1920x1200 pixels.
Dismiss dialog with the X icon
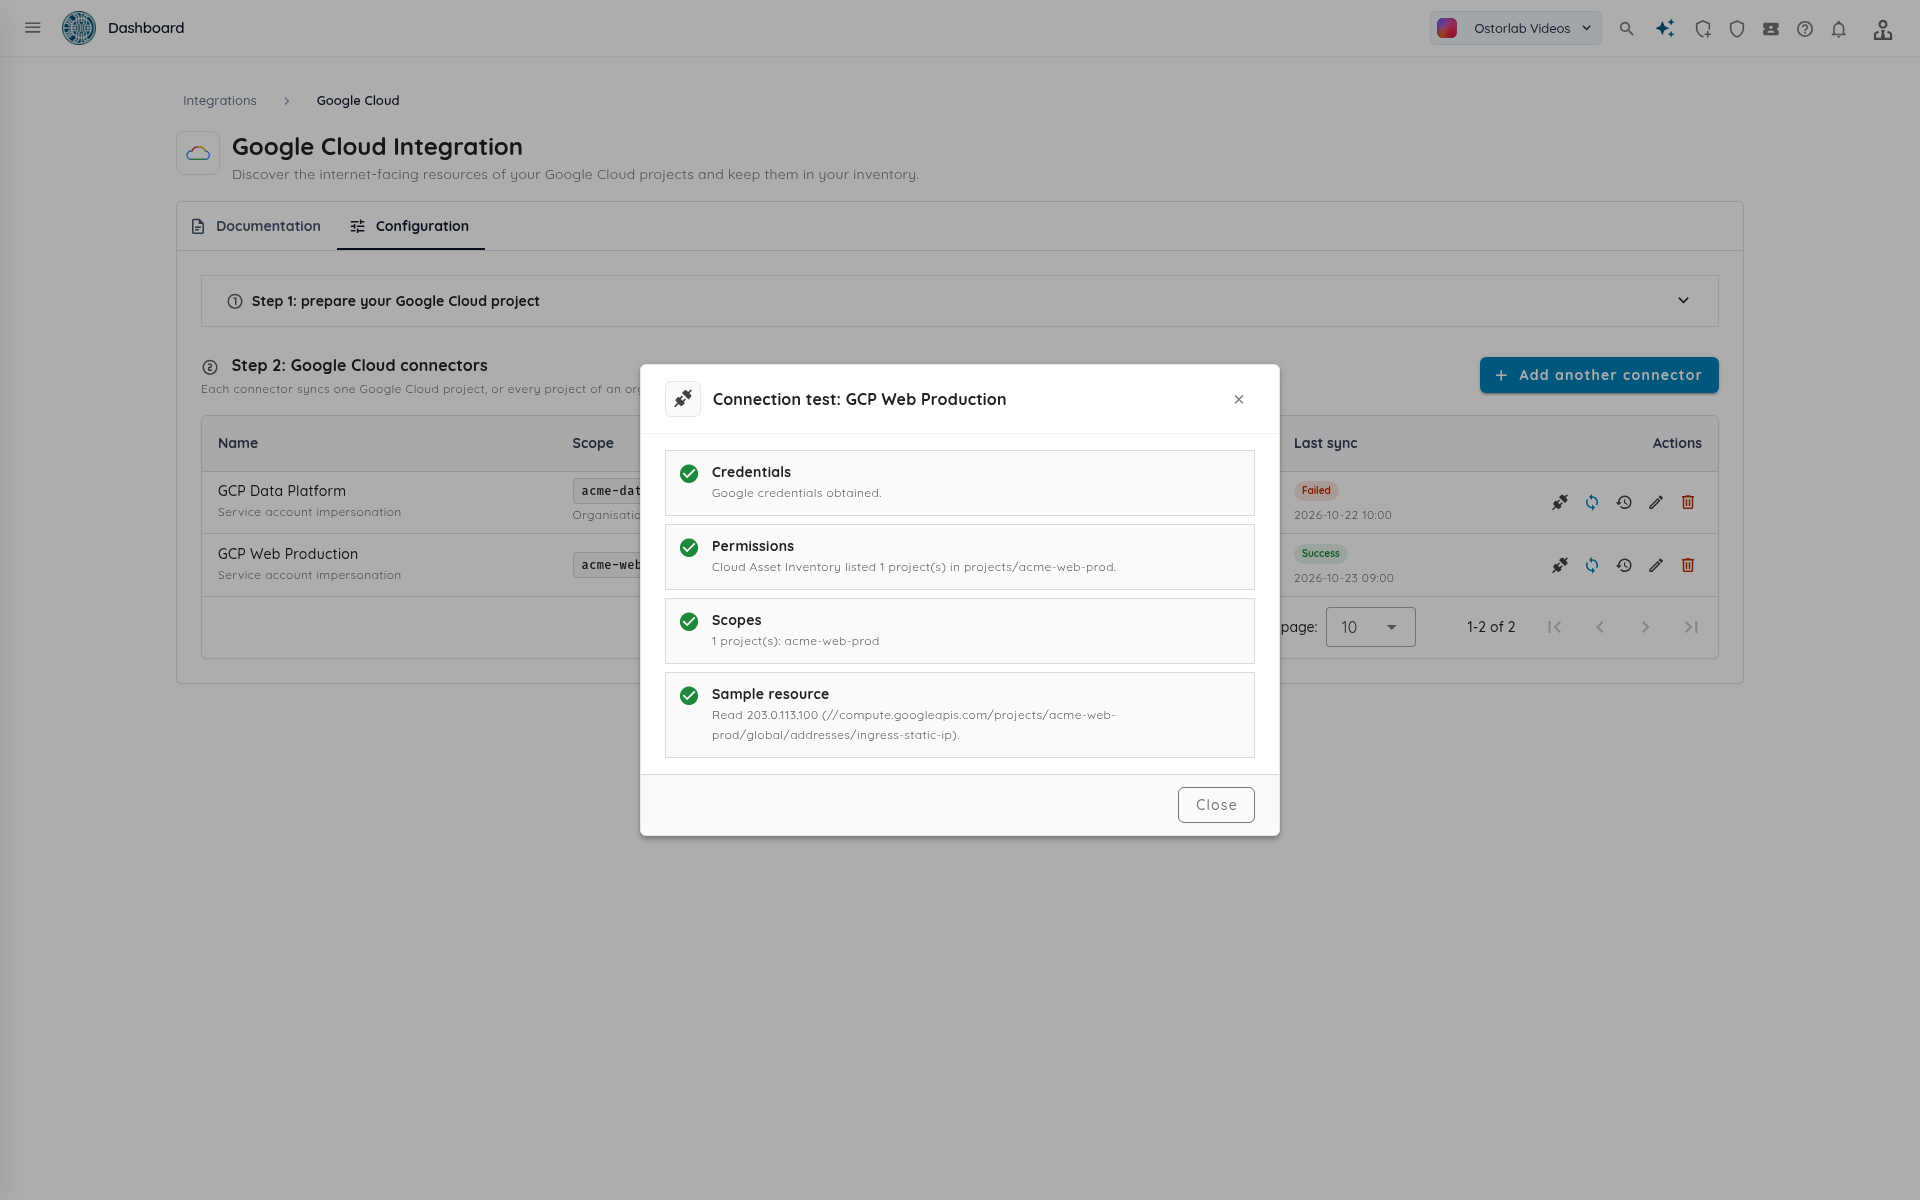tap(1239, 399)
